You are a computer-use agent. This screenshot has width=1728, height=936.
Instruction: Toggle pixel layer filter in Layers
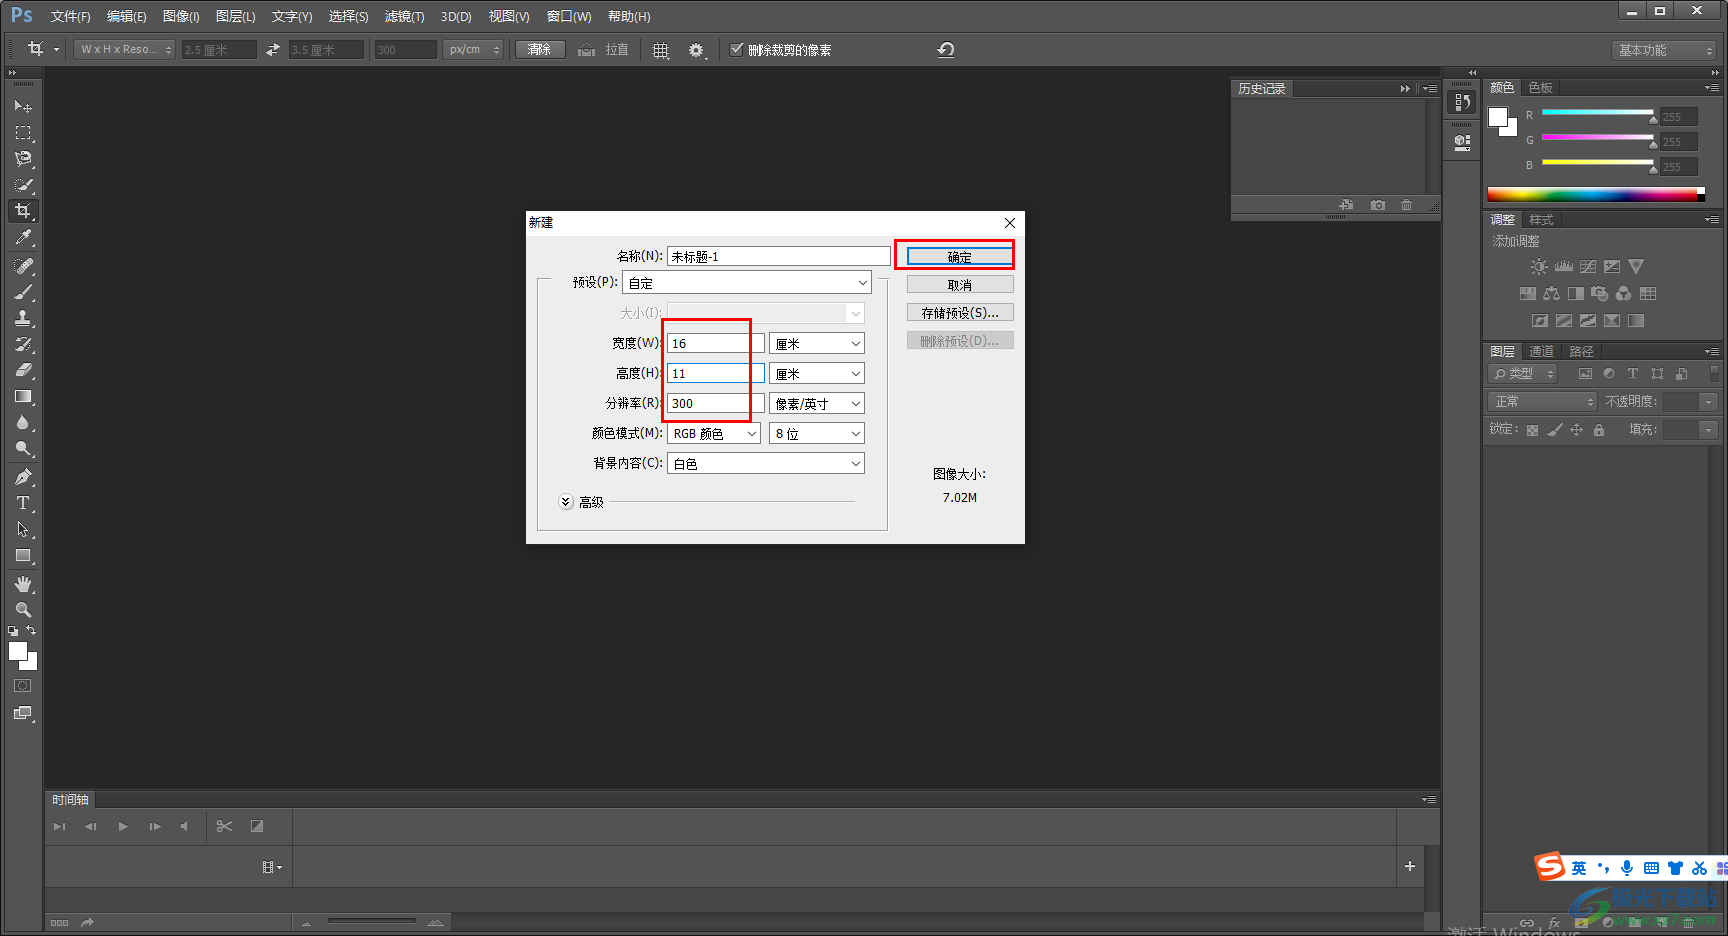click(x=1585, y=374)
